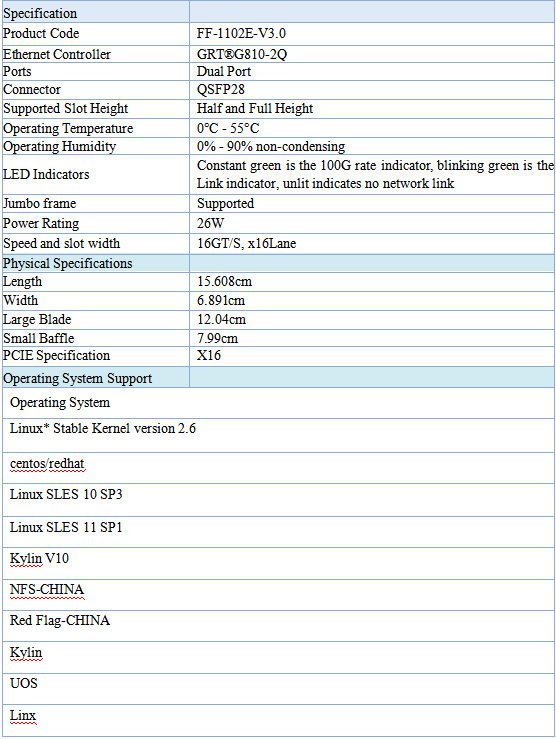
Task: Select the 'Specification' header cell
Action: click(96, 12)
